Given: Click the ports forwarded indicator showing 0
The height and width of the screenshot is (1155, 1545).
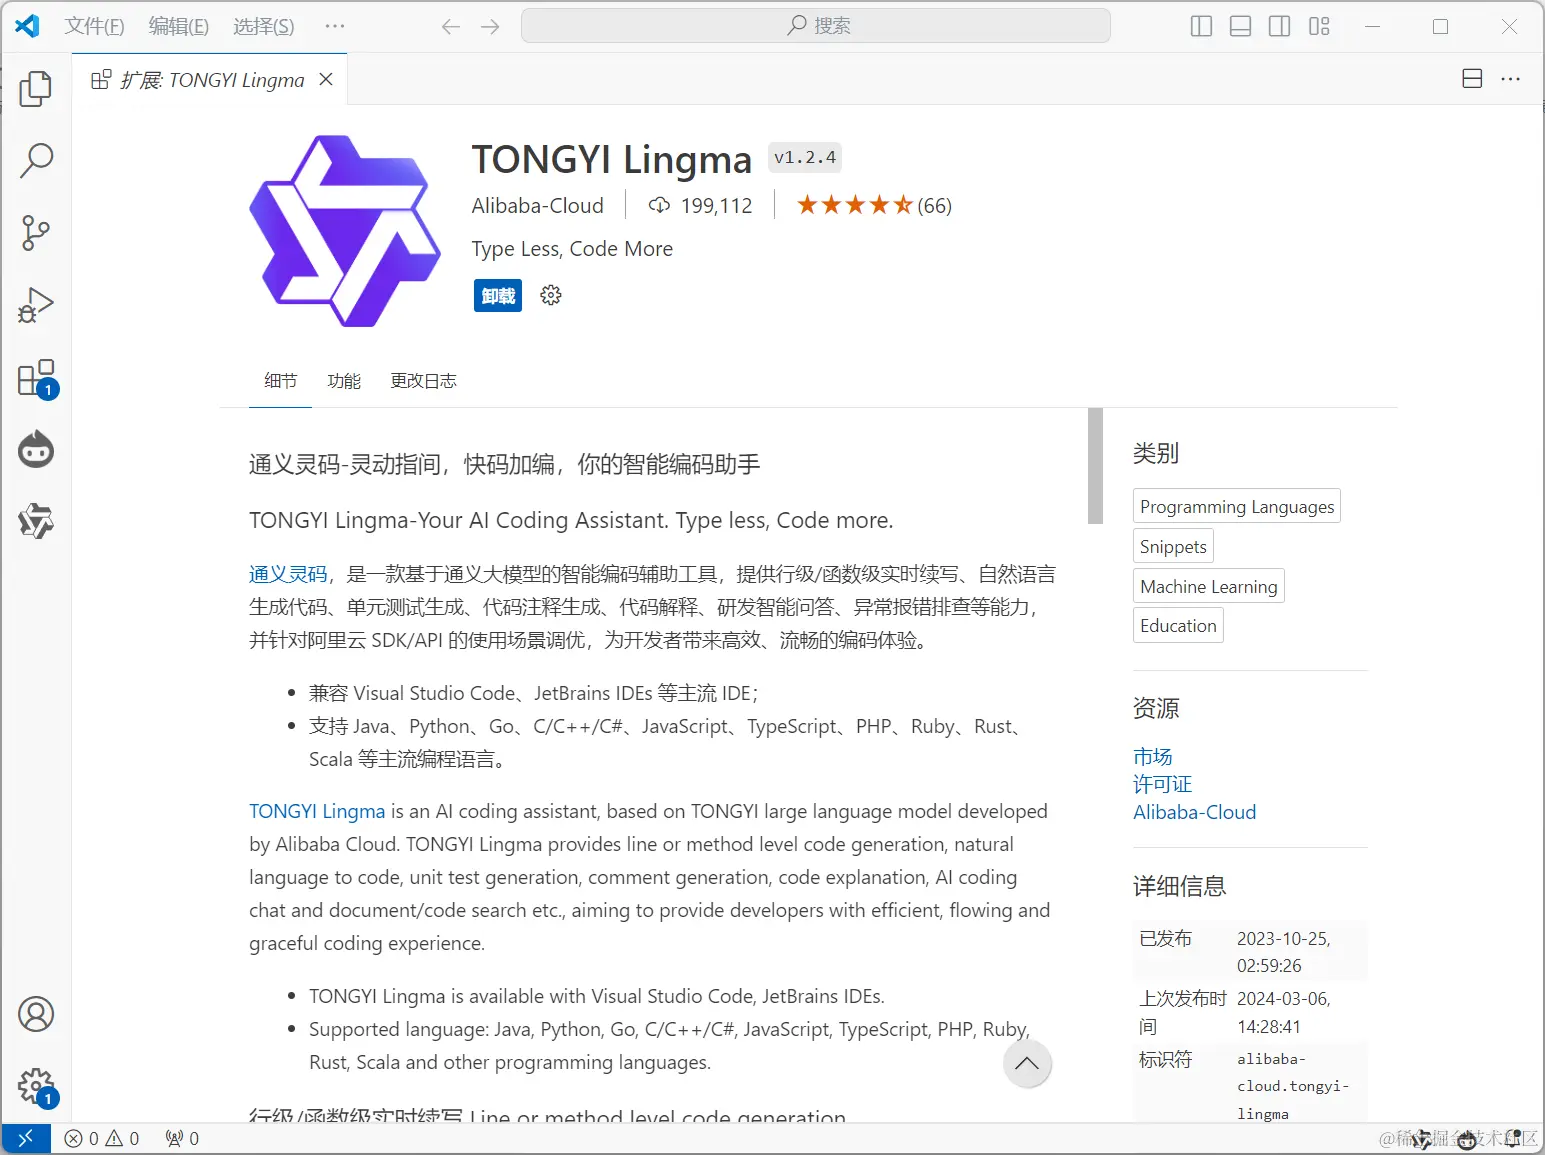Looking at the screenshot, I should pos(182,1138).
